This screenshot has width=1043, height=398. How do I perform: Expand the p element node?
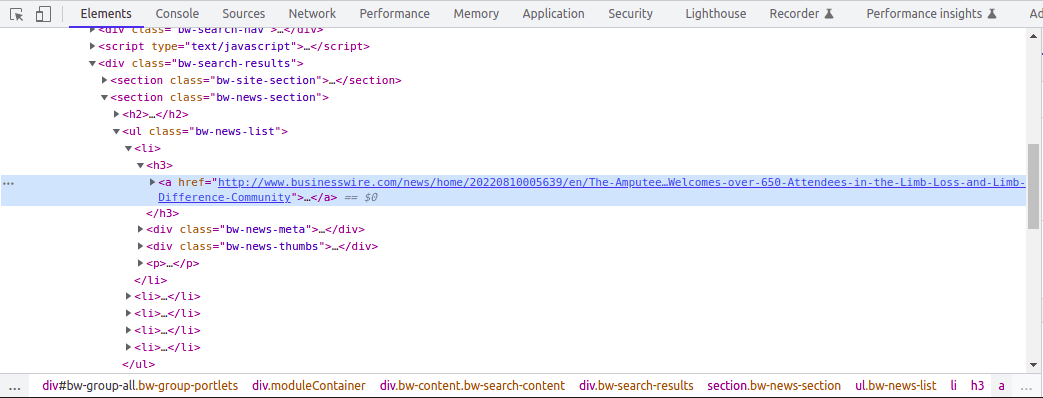point(140,264)
